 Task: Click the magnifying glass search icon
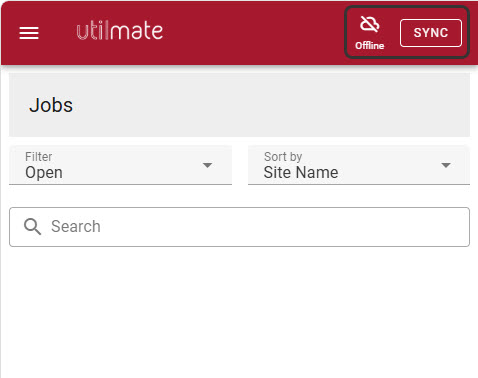coord(33,227)
